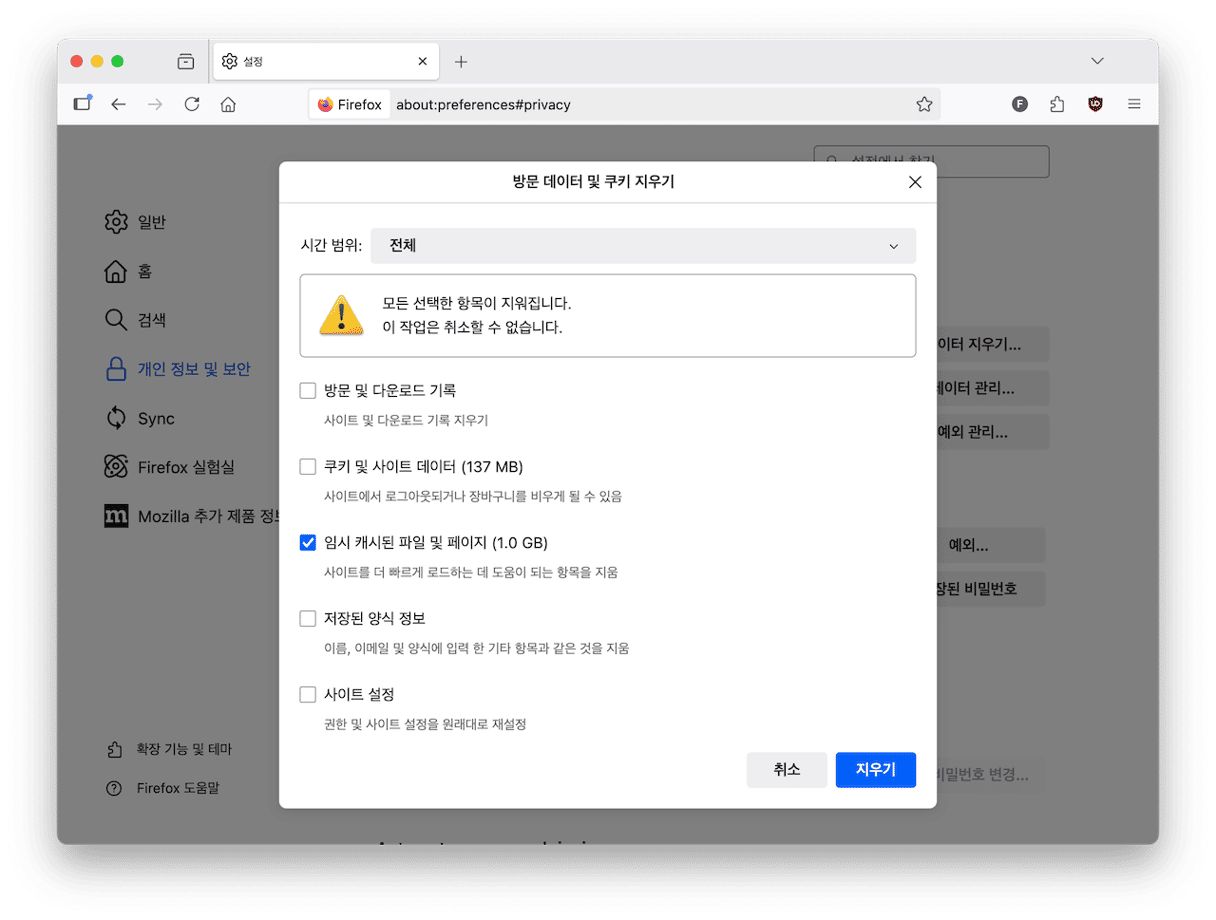Toggle the sidebar icon in toolbar
The image size is (1216, 920).
click(82, 104)
